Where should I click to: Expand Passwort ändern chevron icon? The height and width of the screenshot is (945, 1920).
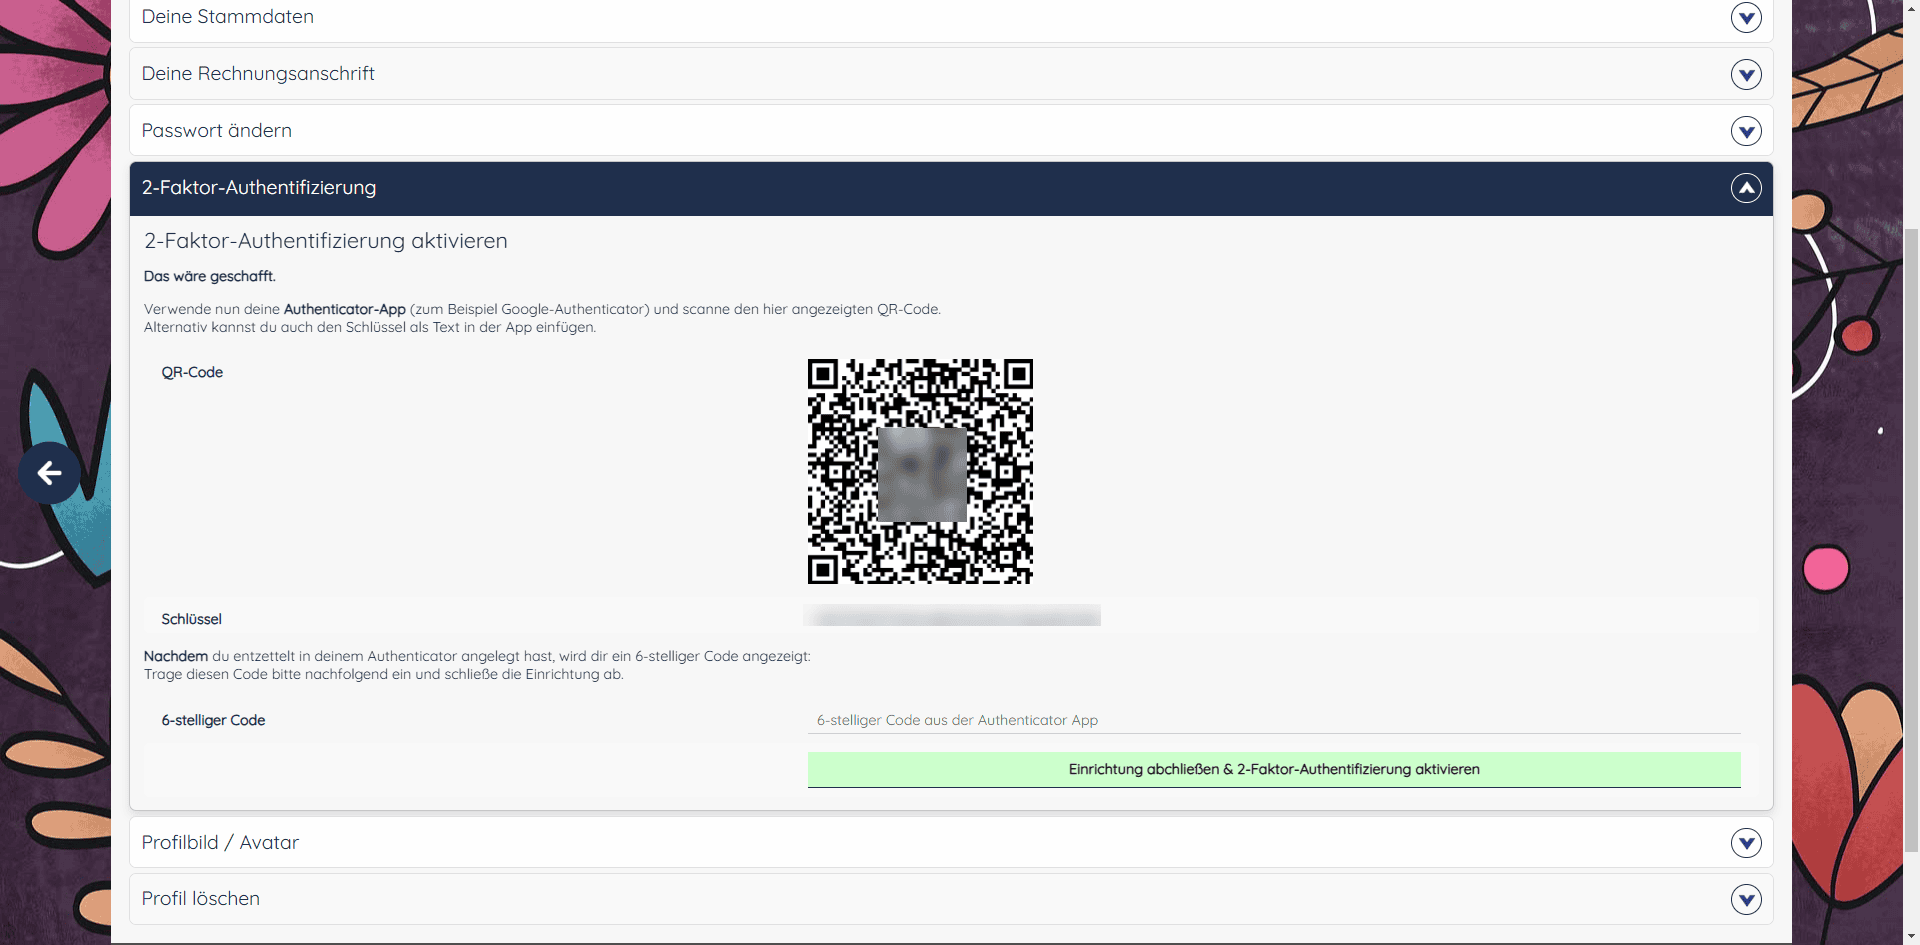coord(1746,131)
